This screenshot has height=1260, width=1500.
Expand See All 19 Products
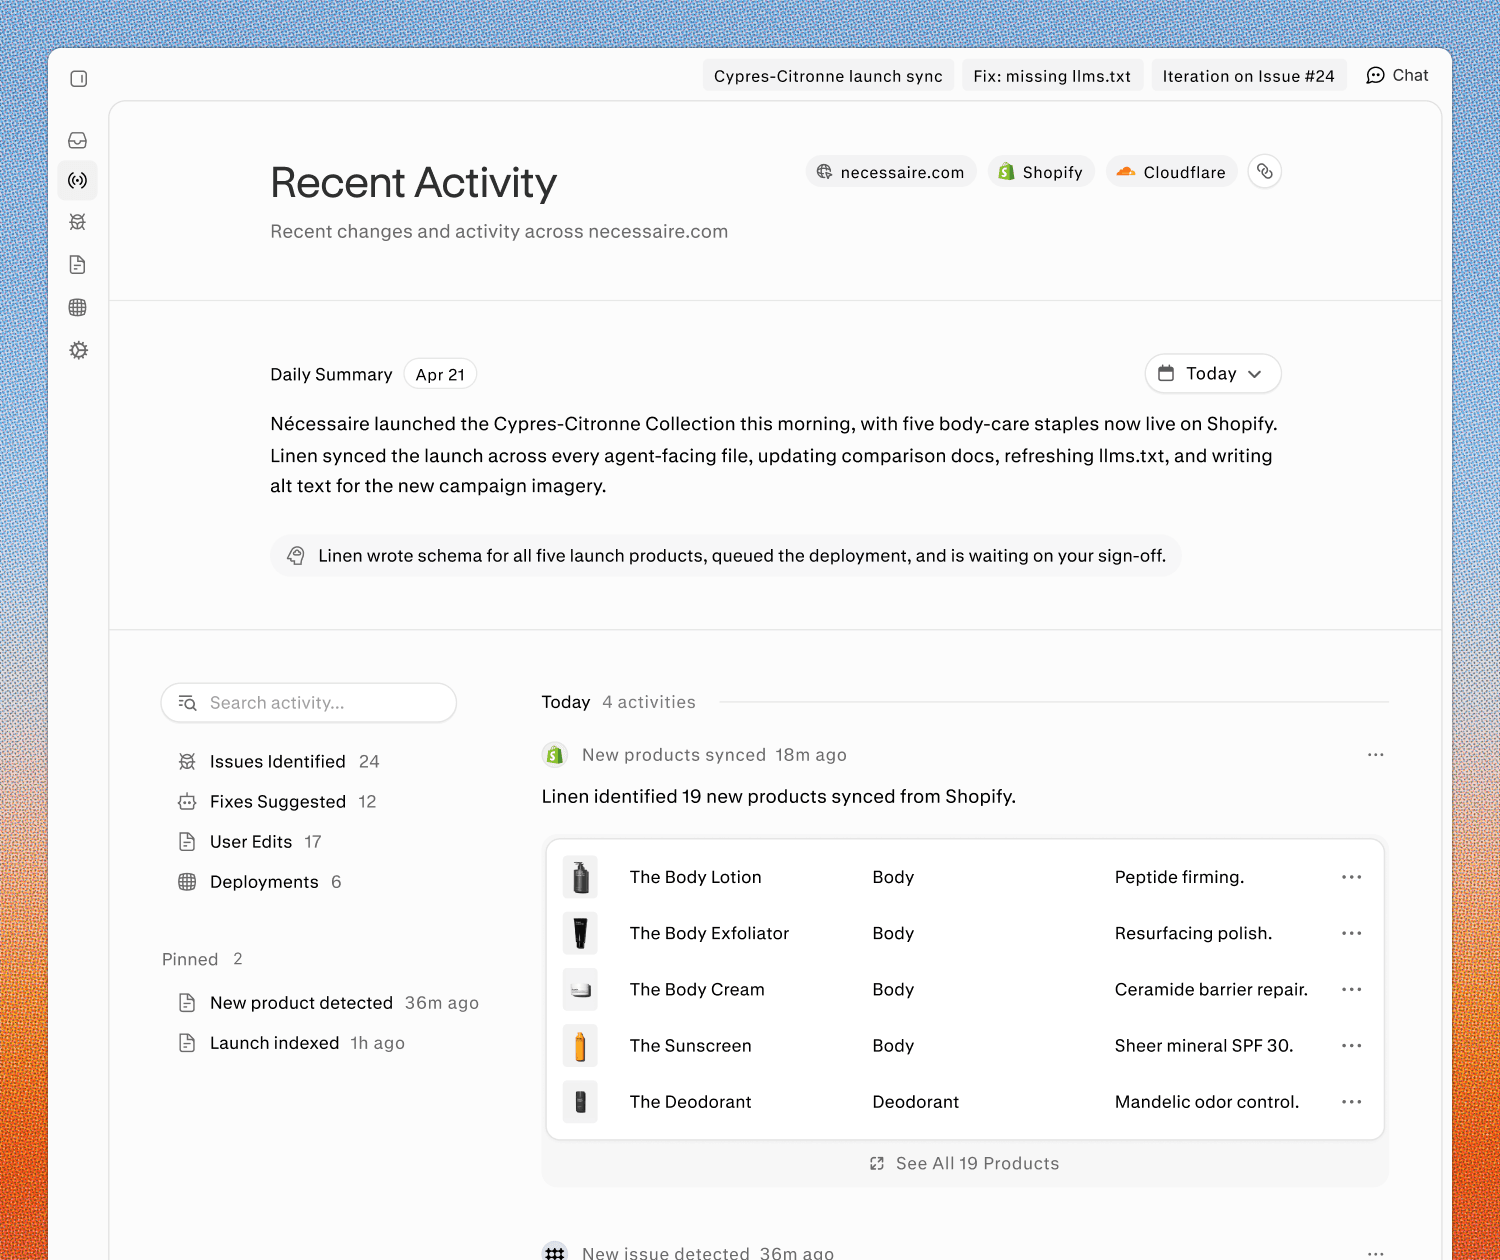965,1163
